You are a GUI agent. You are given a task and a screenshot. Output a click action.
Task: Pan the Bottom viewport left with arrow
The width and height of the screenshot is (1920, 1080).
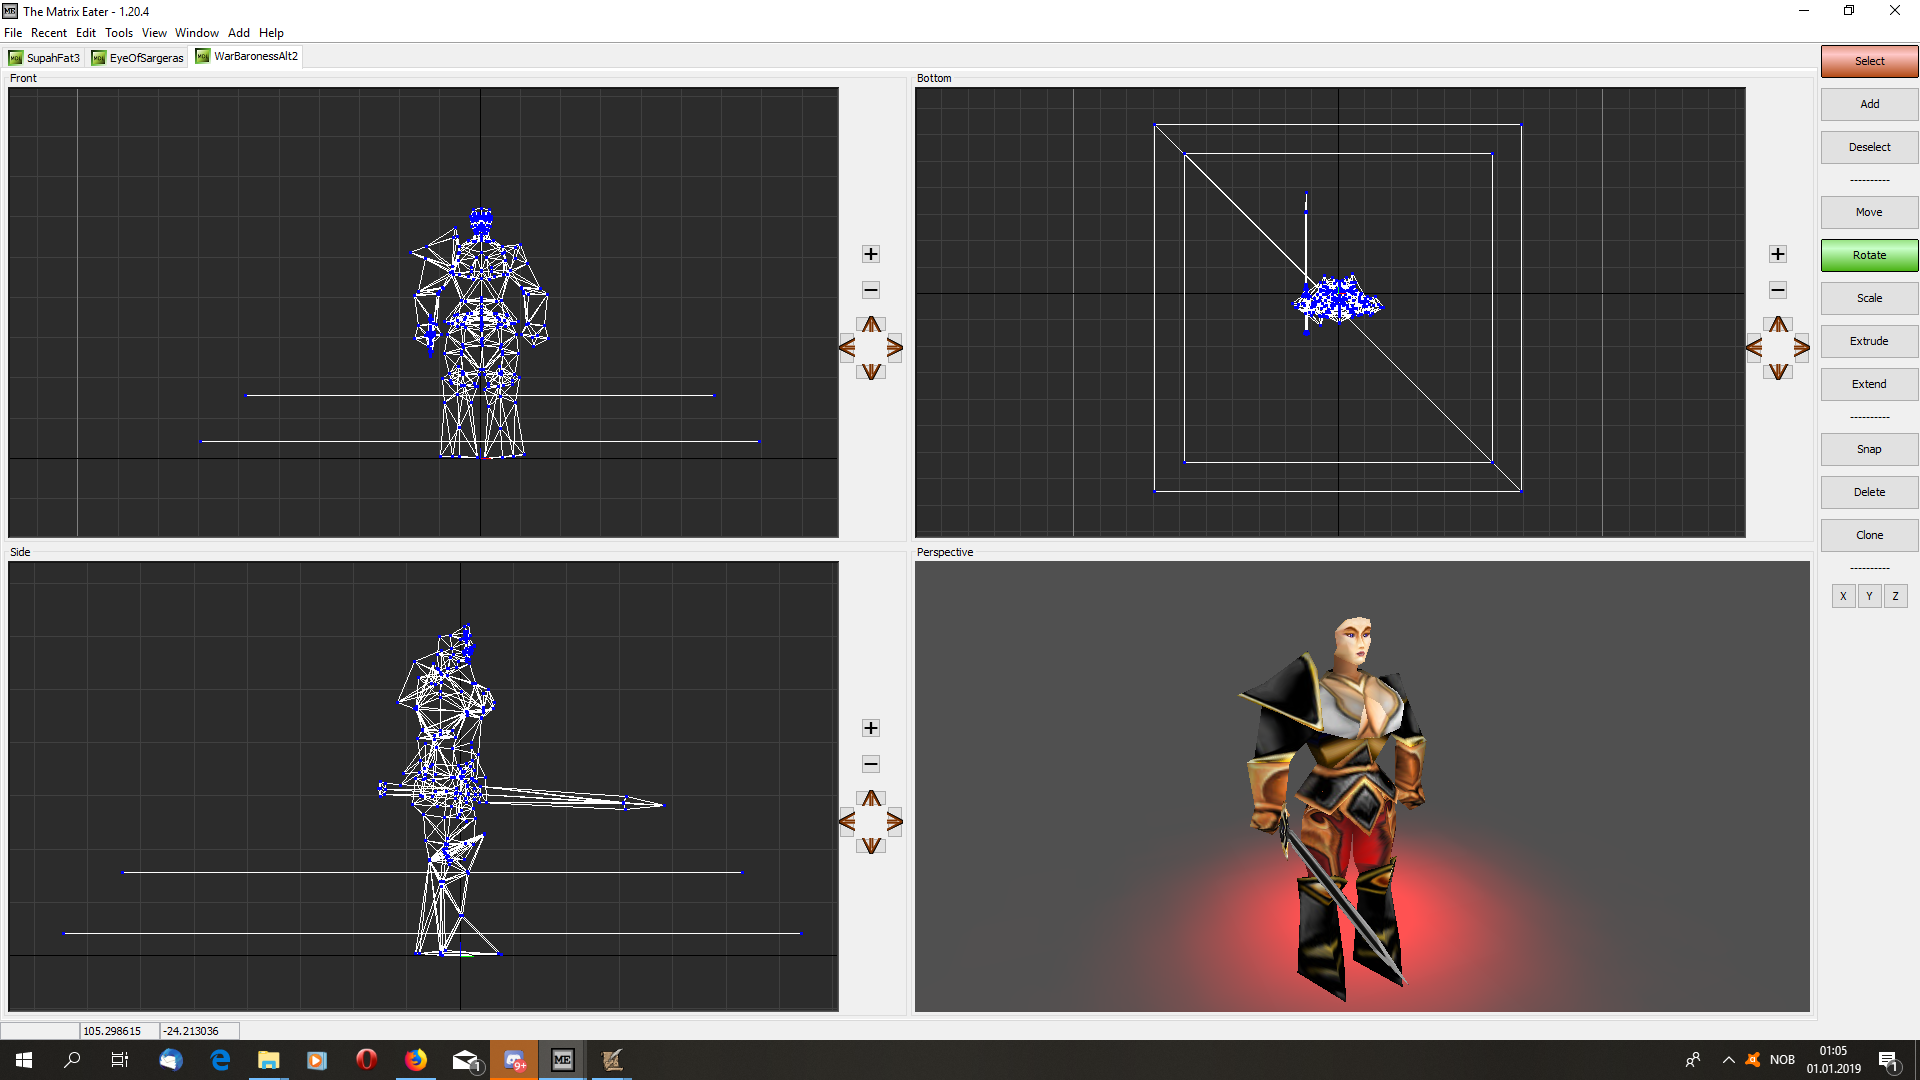tap(1754, 348)
